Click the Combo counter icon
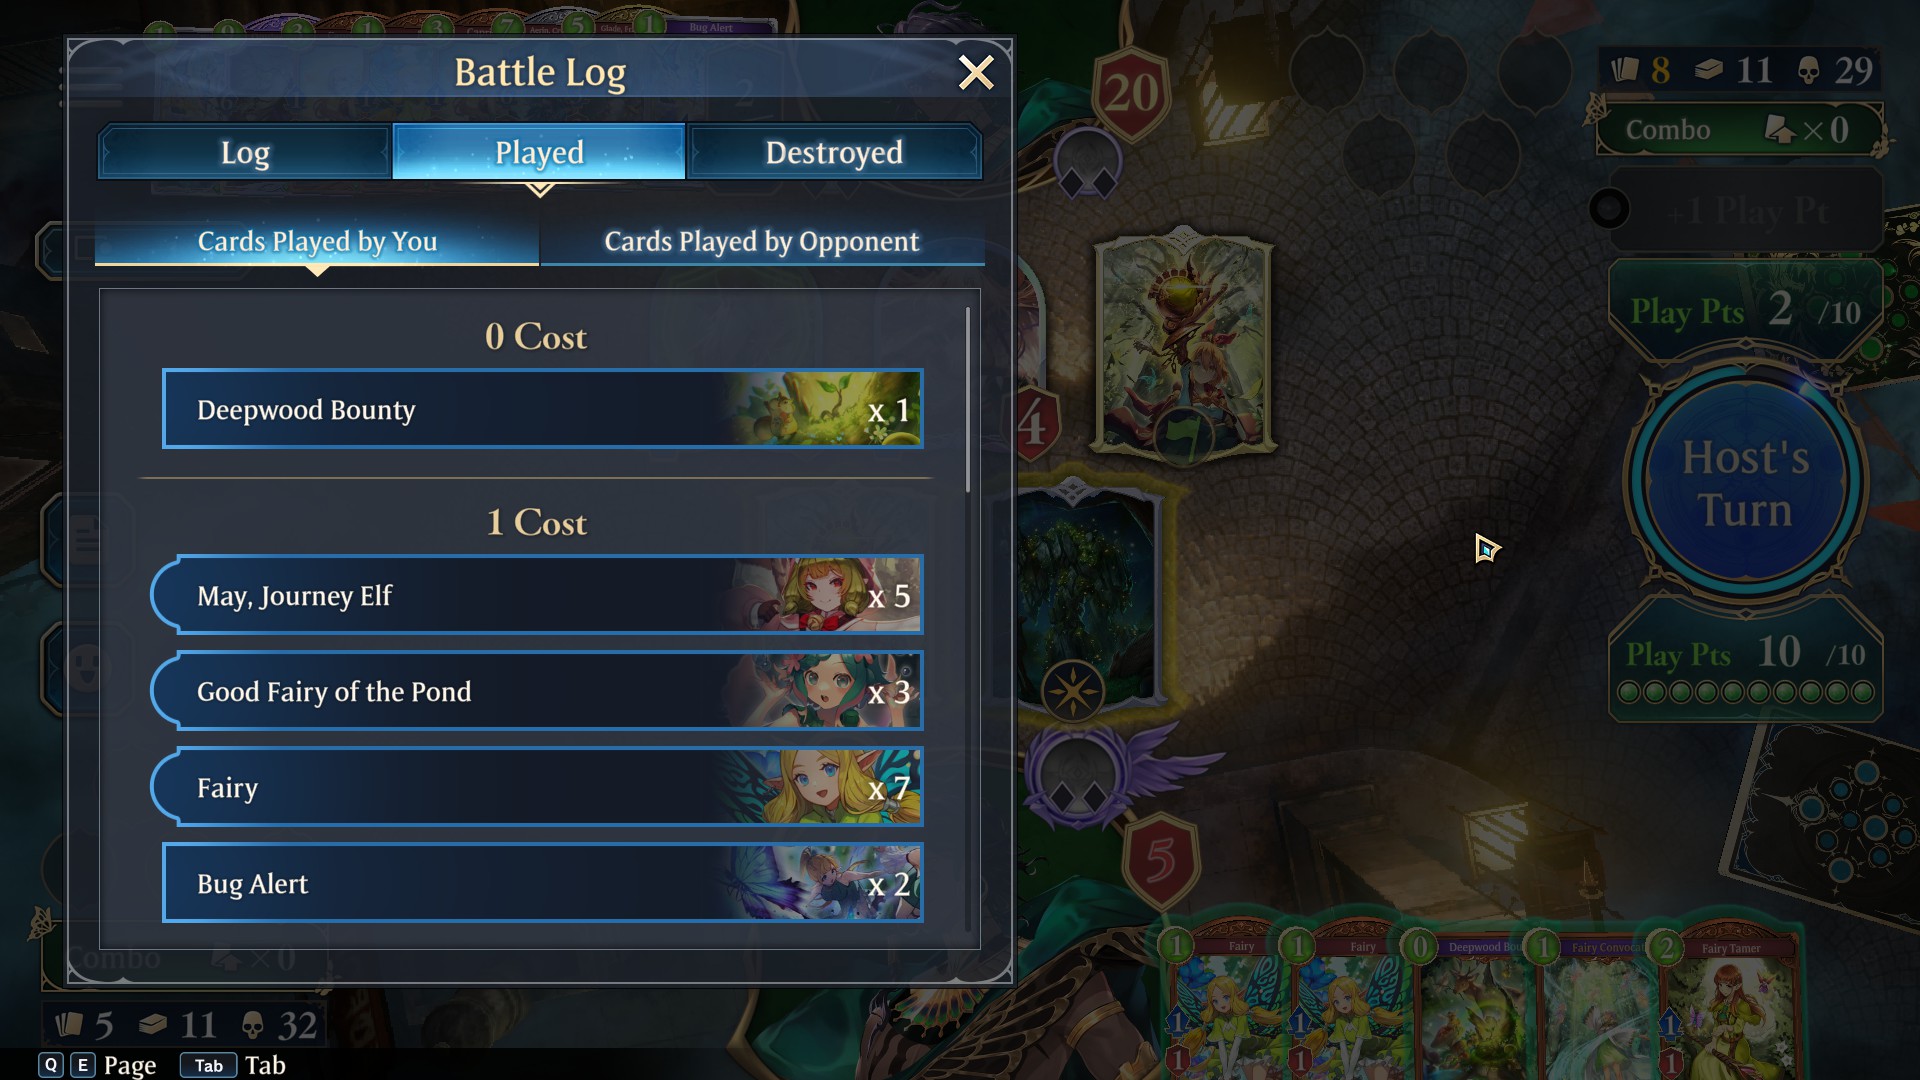Image resolution: width=1920 pixels, height=1080 pixels. click(x=1779, y=129)
